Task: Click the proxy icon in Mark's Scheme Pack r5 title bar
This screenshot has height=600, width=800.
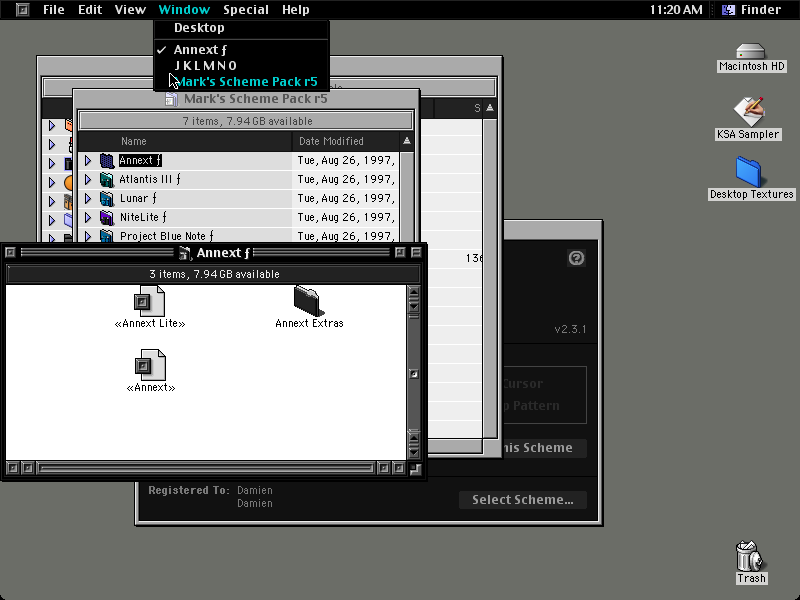Action: [x=172, y=99]
